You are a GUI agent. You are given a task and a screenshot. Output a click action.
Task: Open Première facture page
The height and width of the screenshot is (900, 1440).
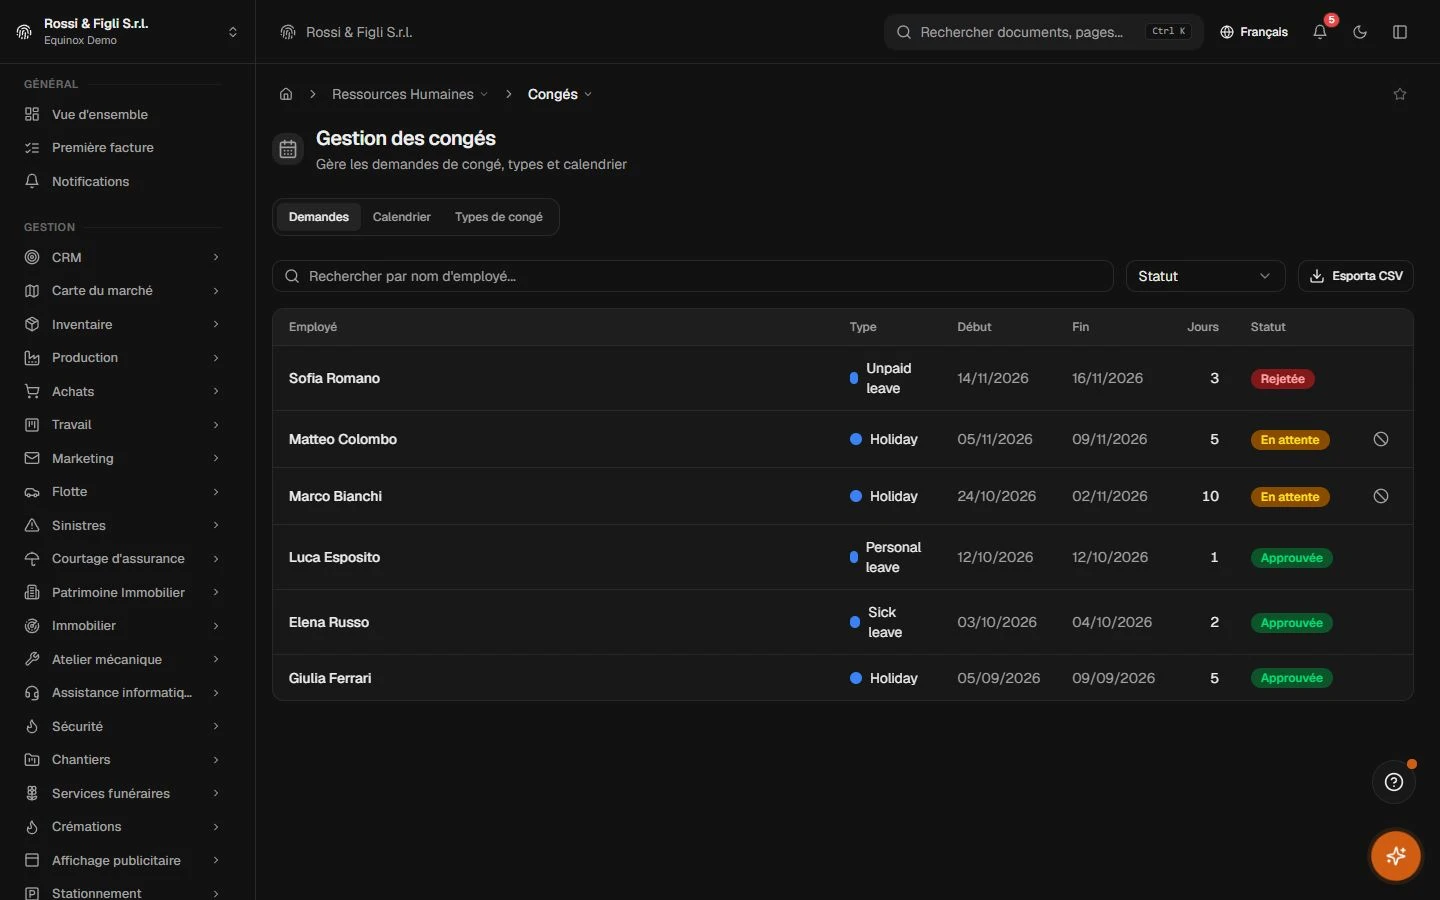pos(122,147)
